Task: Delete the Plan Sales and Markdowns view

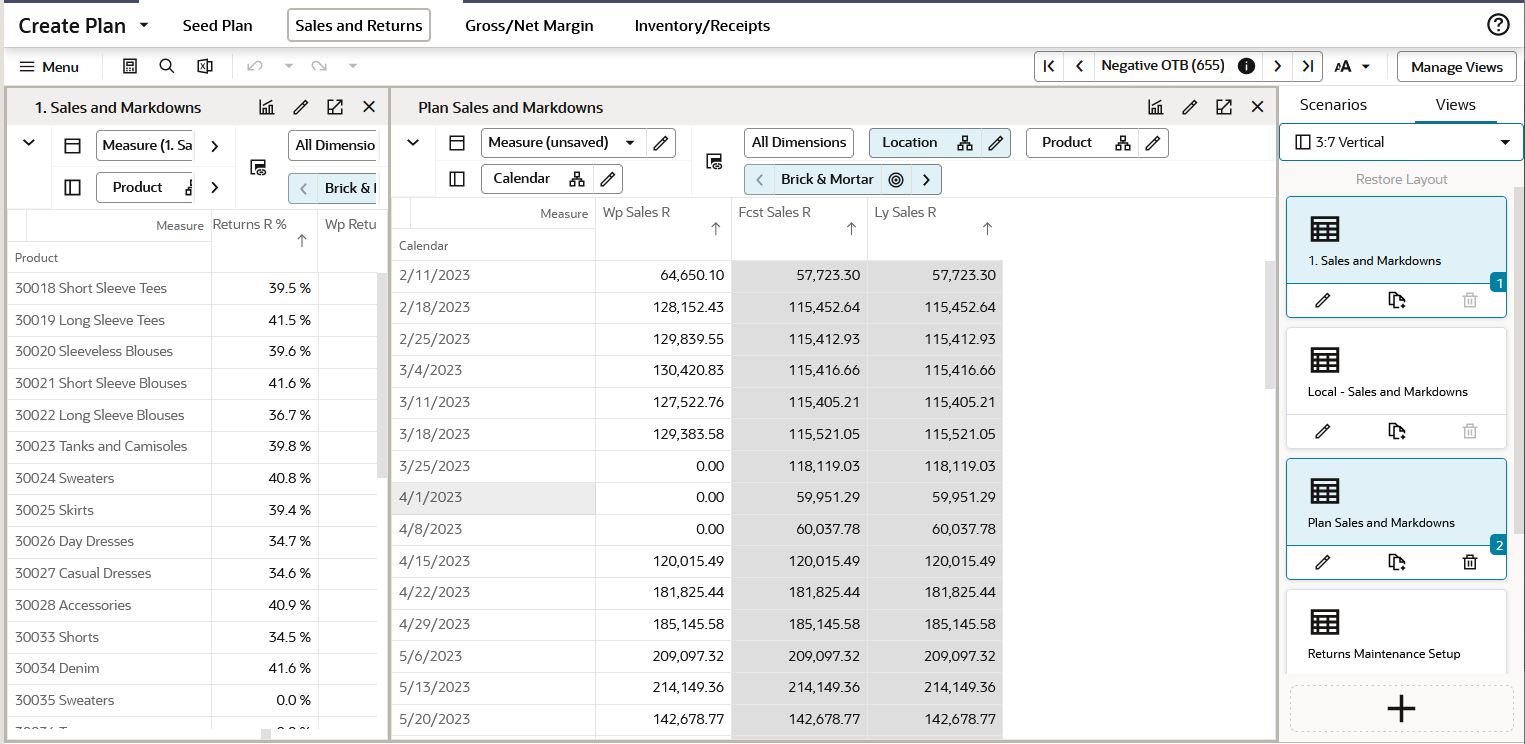Action: pos(1470,562)
